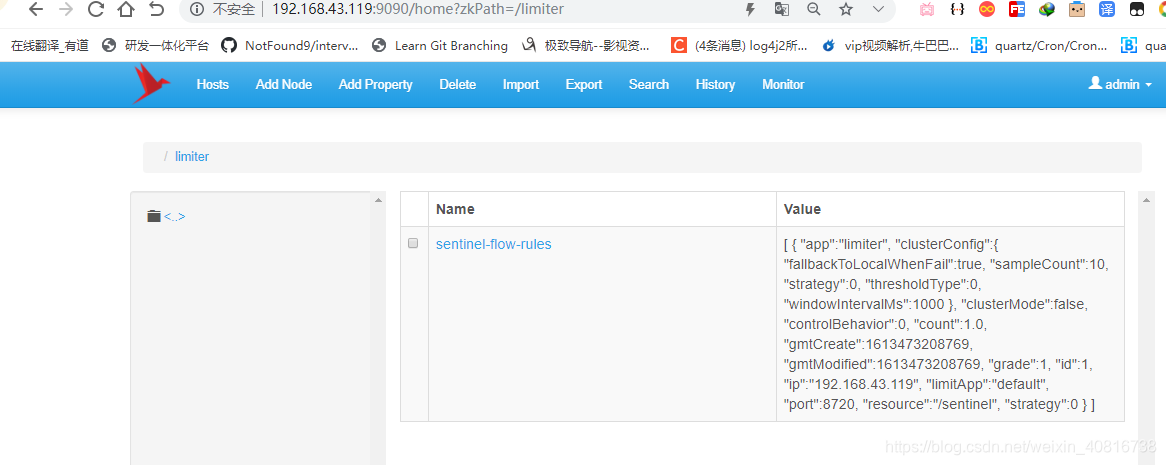The height and width of the screenshot is (465, 1166).
Task: Reload the current page
Action: pos(96,9)
